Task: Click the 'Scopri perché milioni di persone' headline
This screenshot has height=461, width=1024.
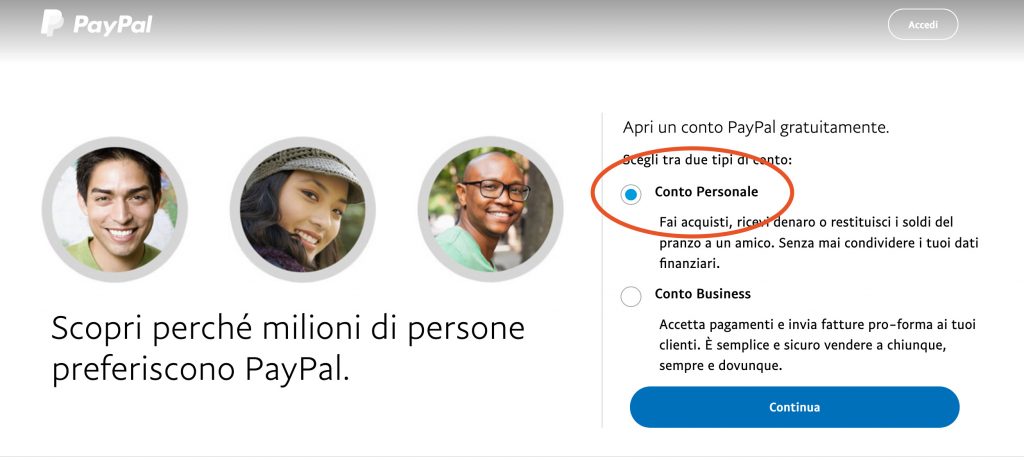Action: click(288, 328)
